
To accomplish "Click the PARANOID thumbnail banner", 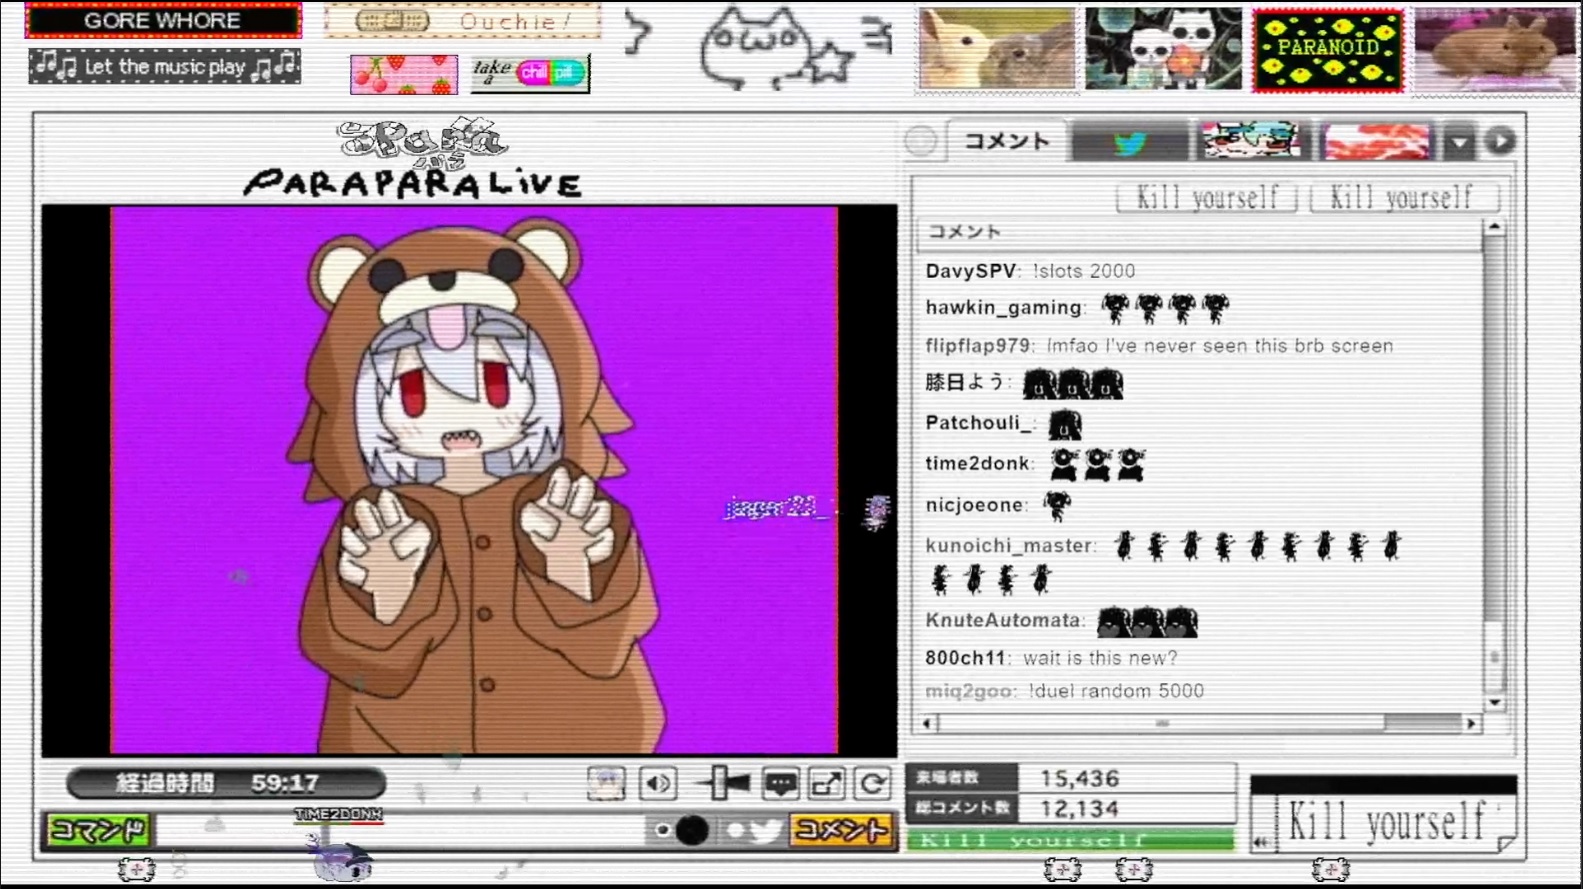I will [1327, 49].
